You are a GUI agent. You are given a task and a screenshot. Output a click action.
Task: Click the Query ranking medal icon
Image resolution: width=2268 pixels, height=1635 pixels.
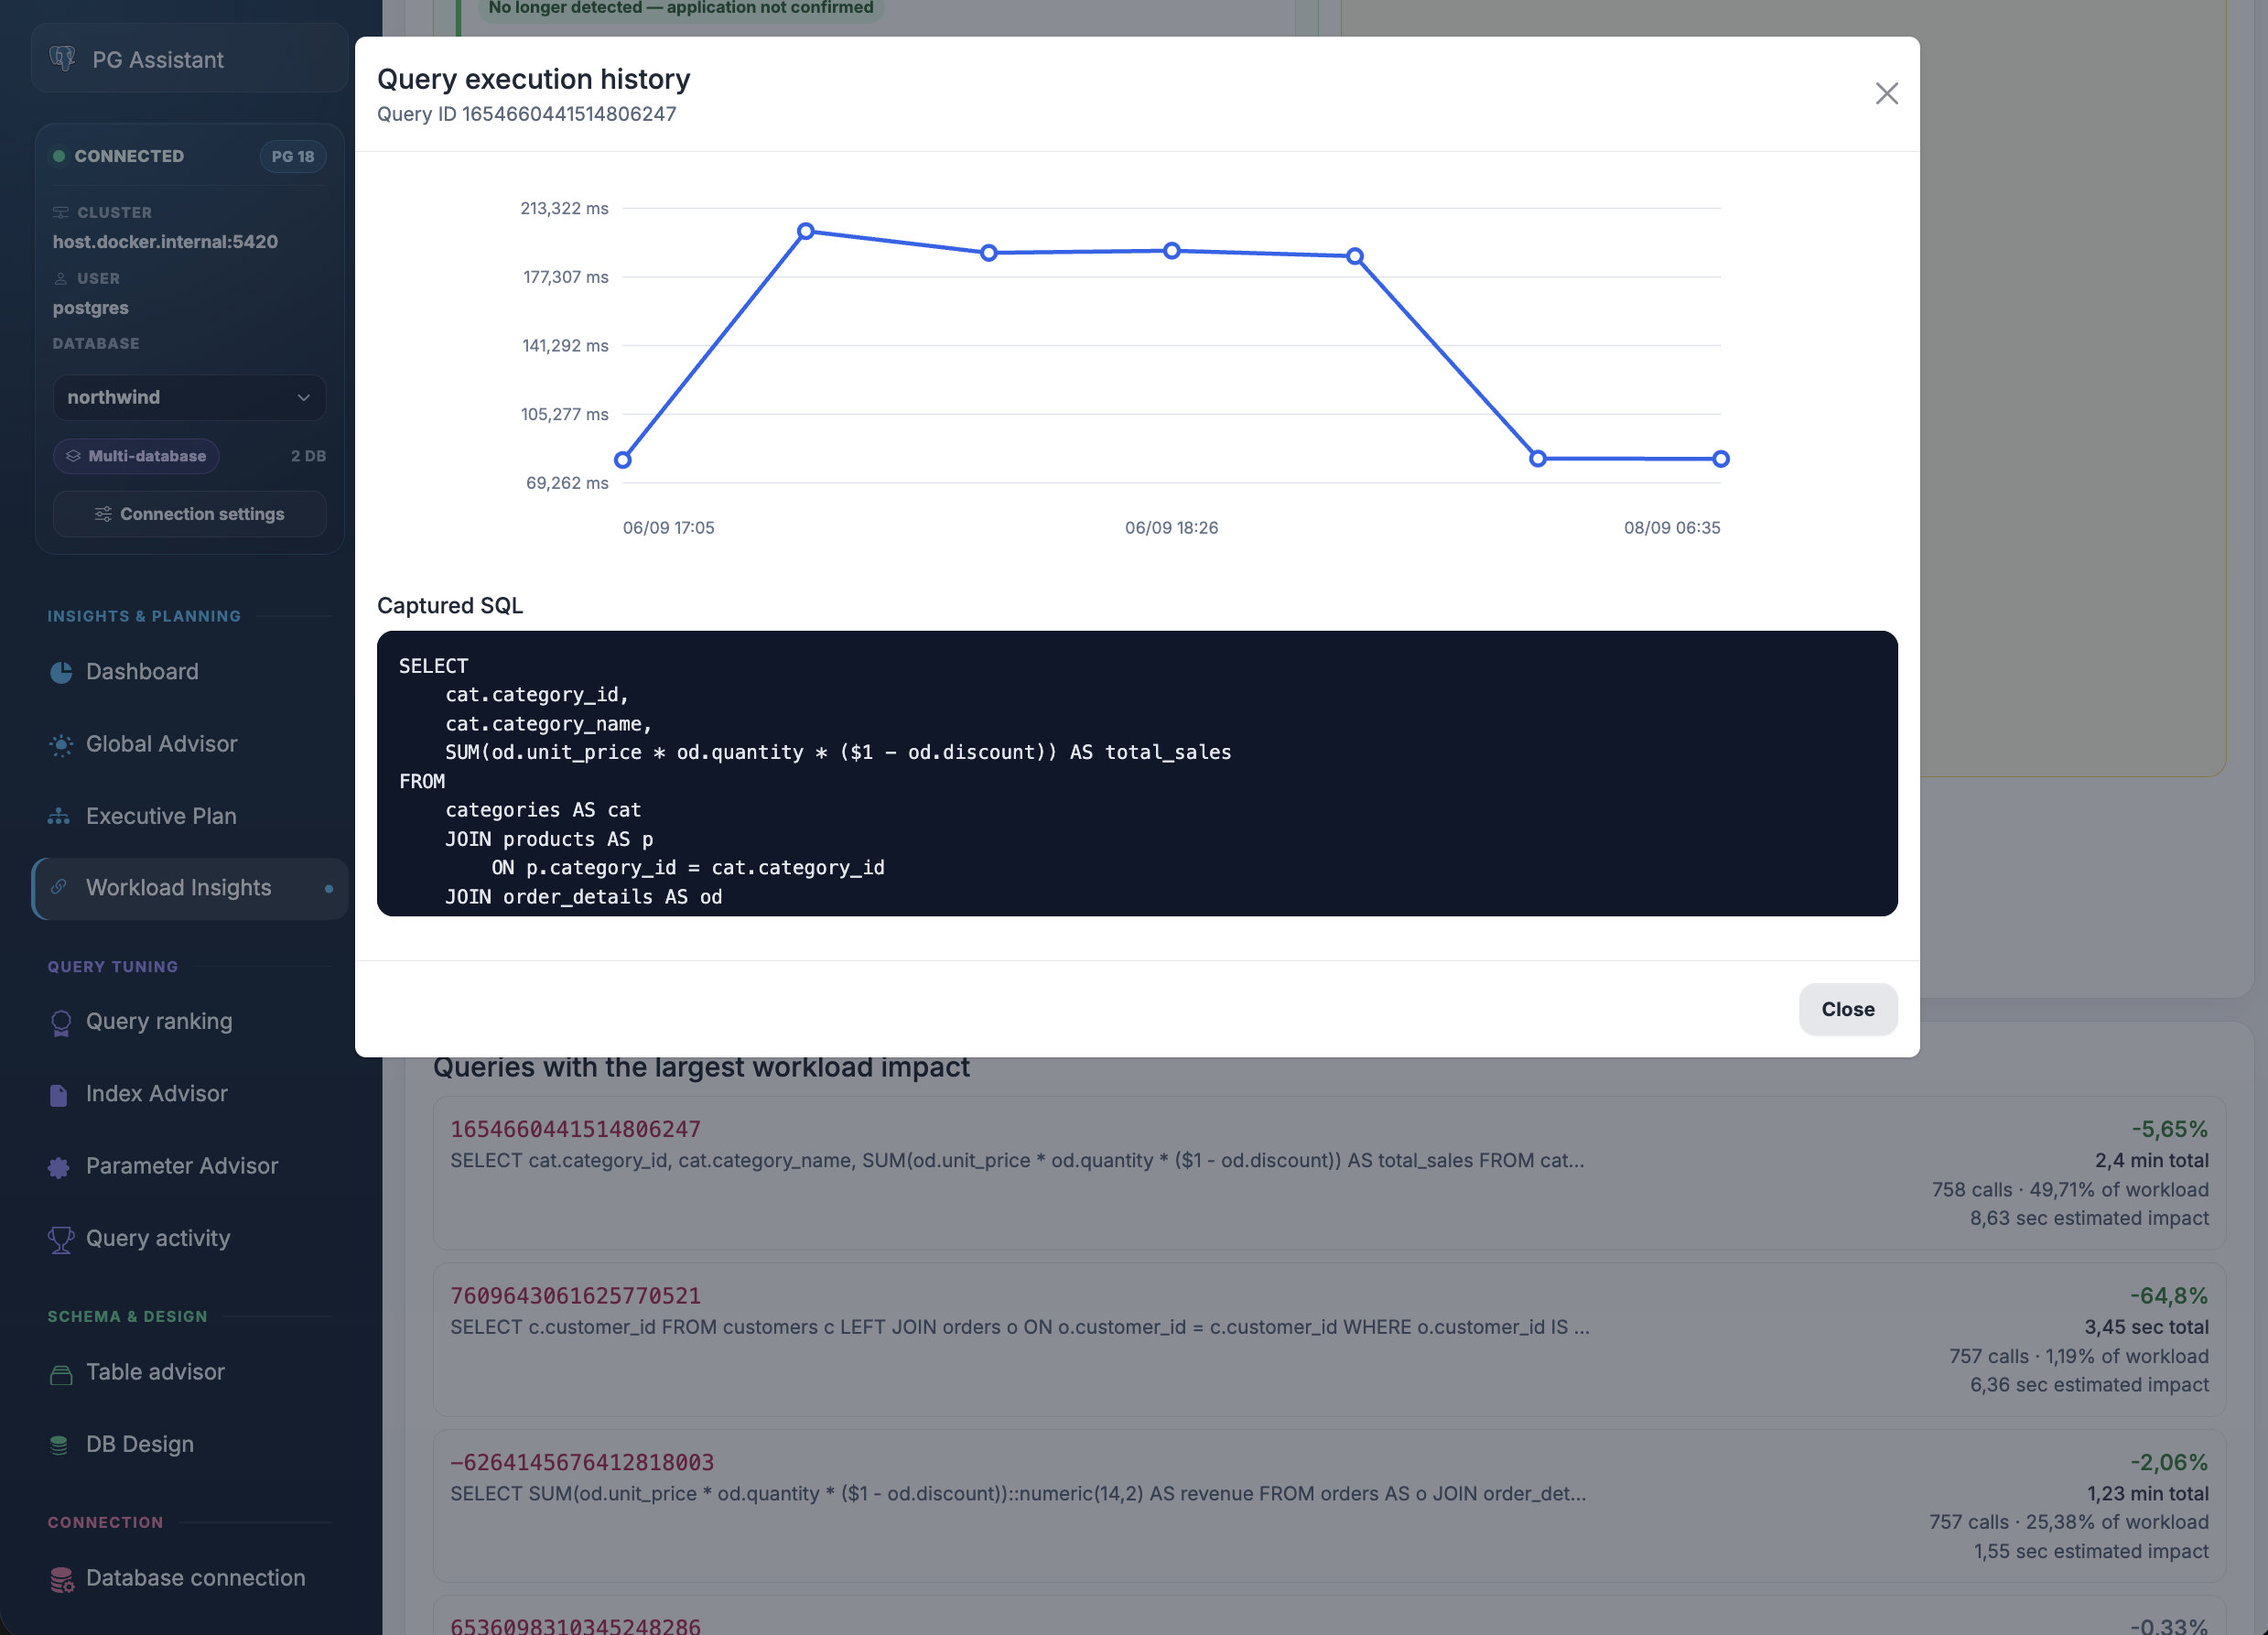click(x=61, y=1022)
